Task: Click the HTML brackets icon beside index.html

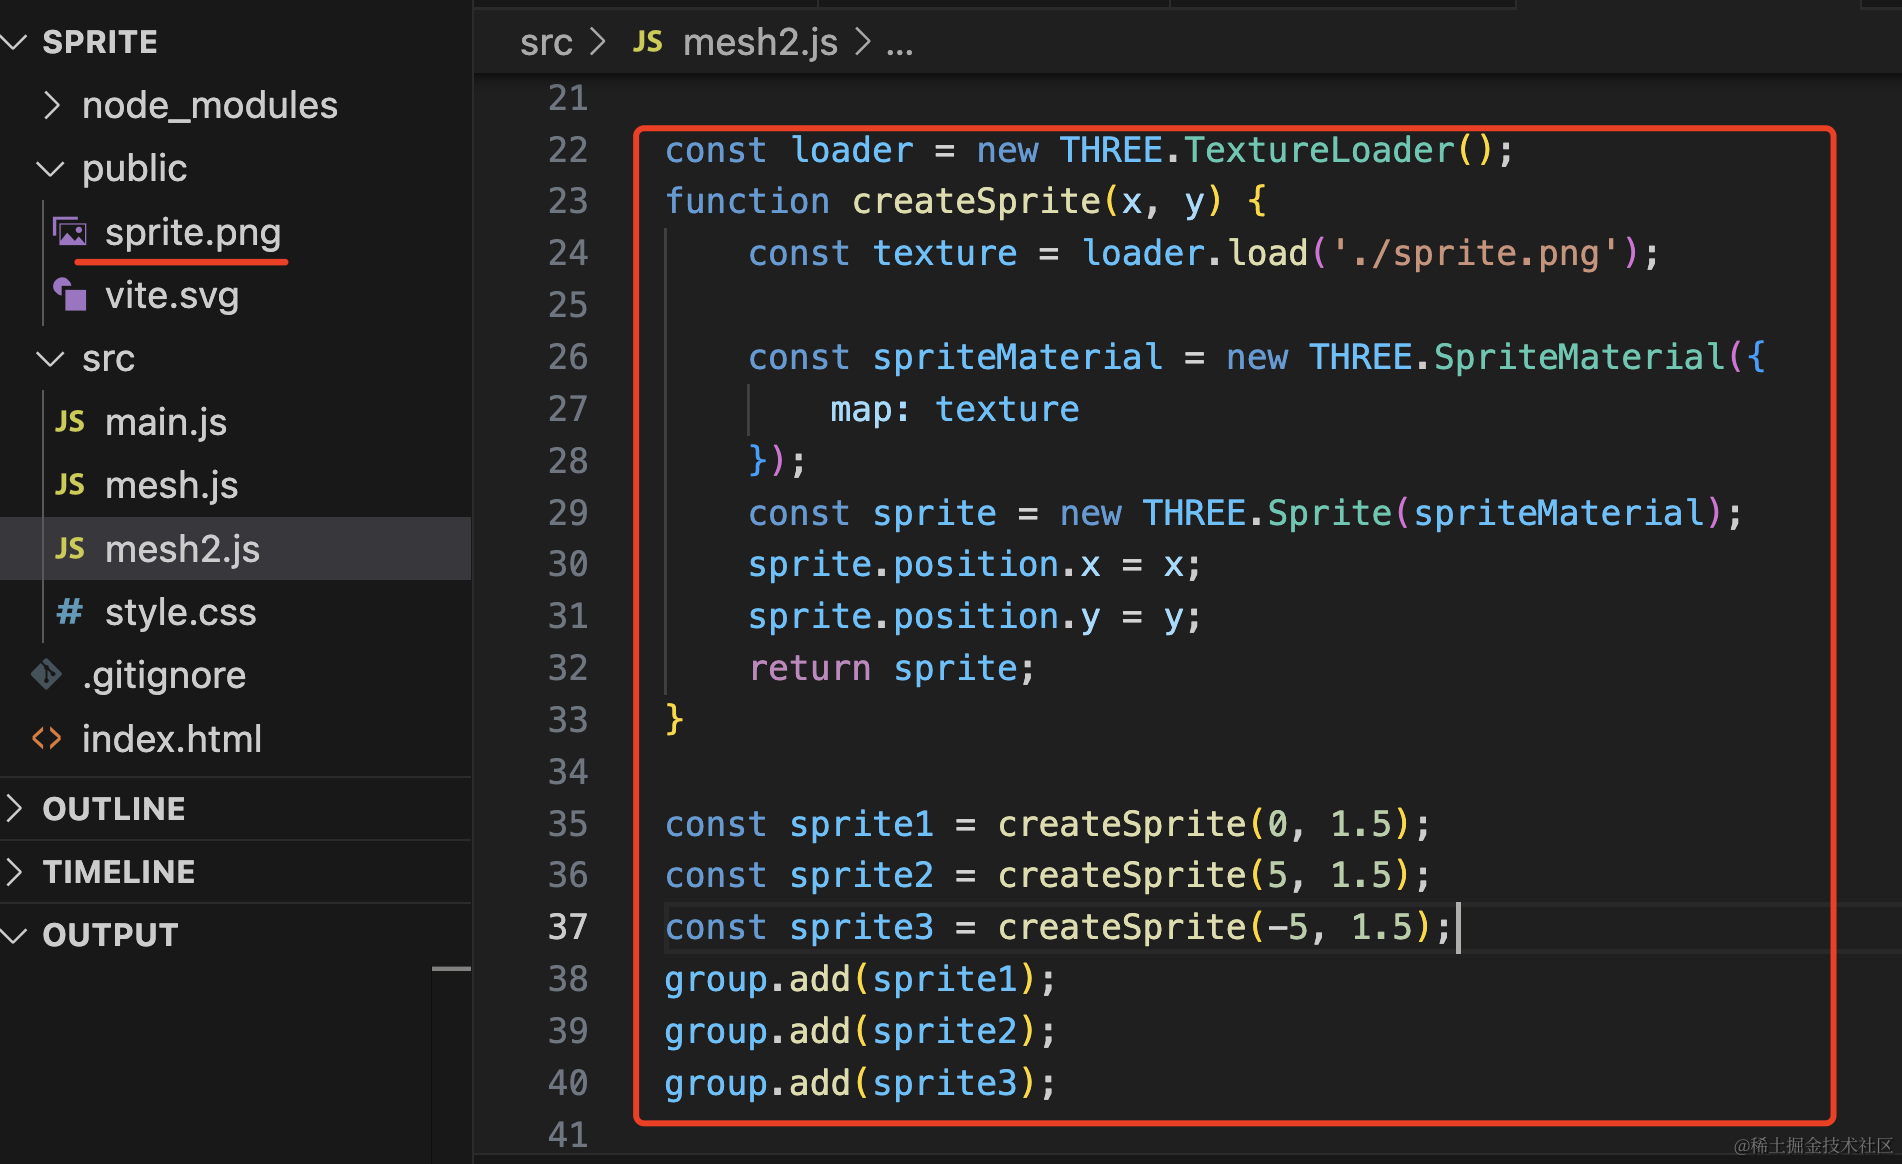Action: (46, 738)
